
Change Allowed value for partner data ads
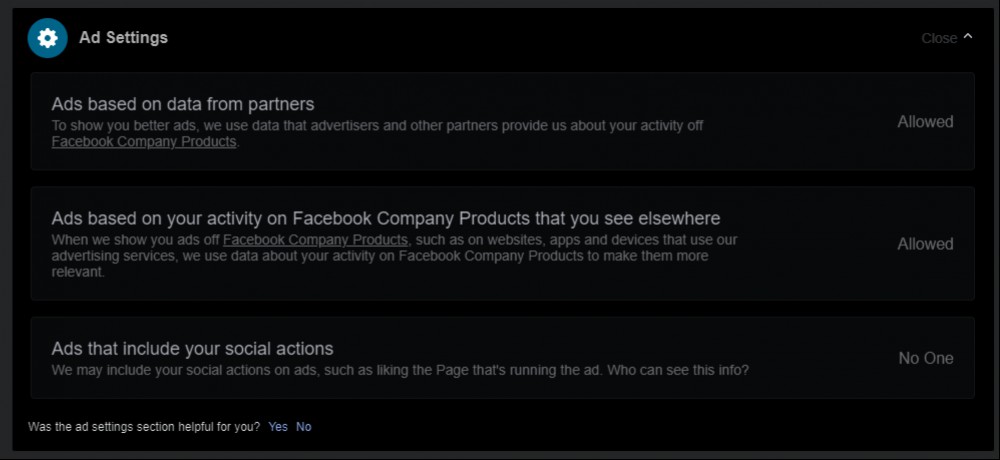925,122
